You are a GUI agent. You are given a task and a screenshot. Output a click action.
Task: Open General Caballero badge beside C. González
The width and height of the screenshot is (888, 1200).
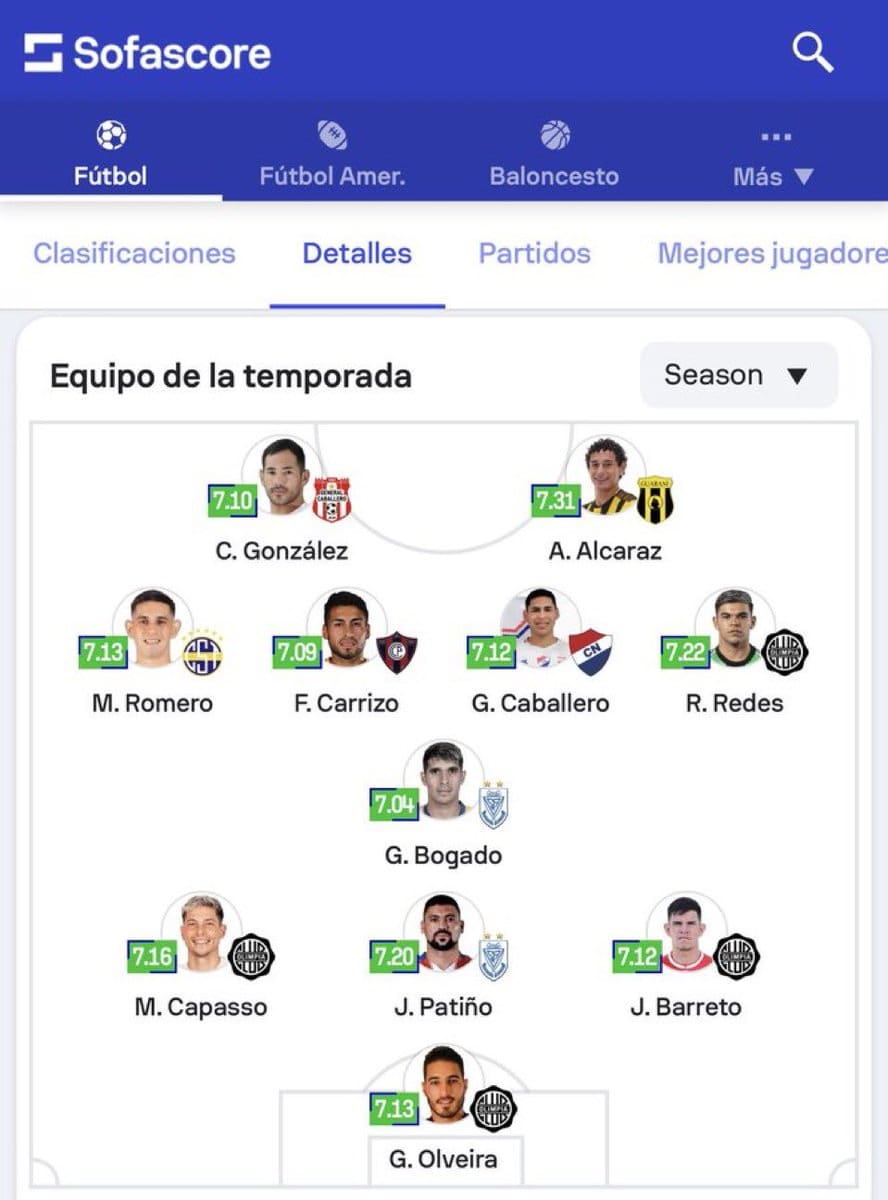point(331,499)
